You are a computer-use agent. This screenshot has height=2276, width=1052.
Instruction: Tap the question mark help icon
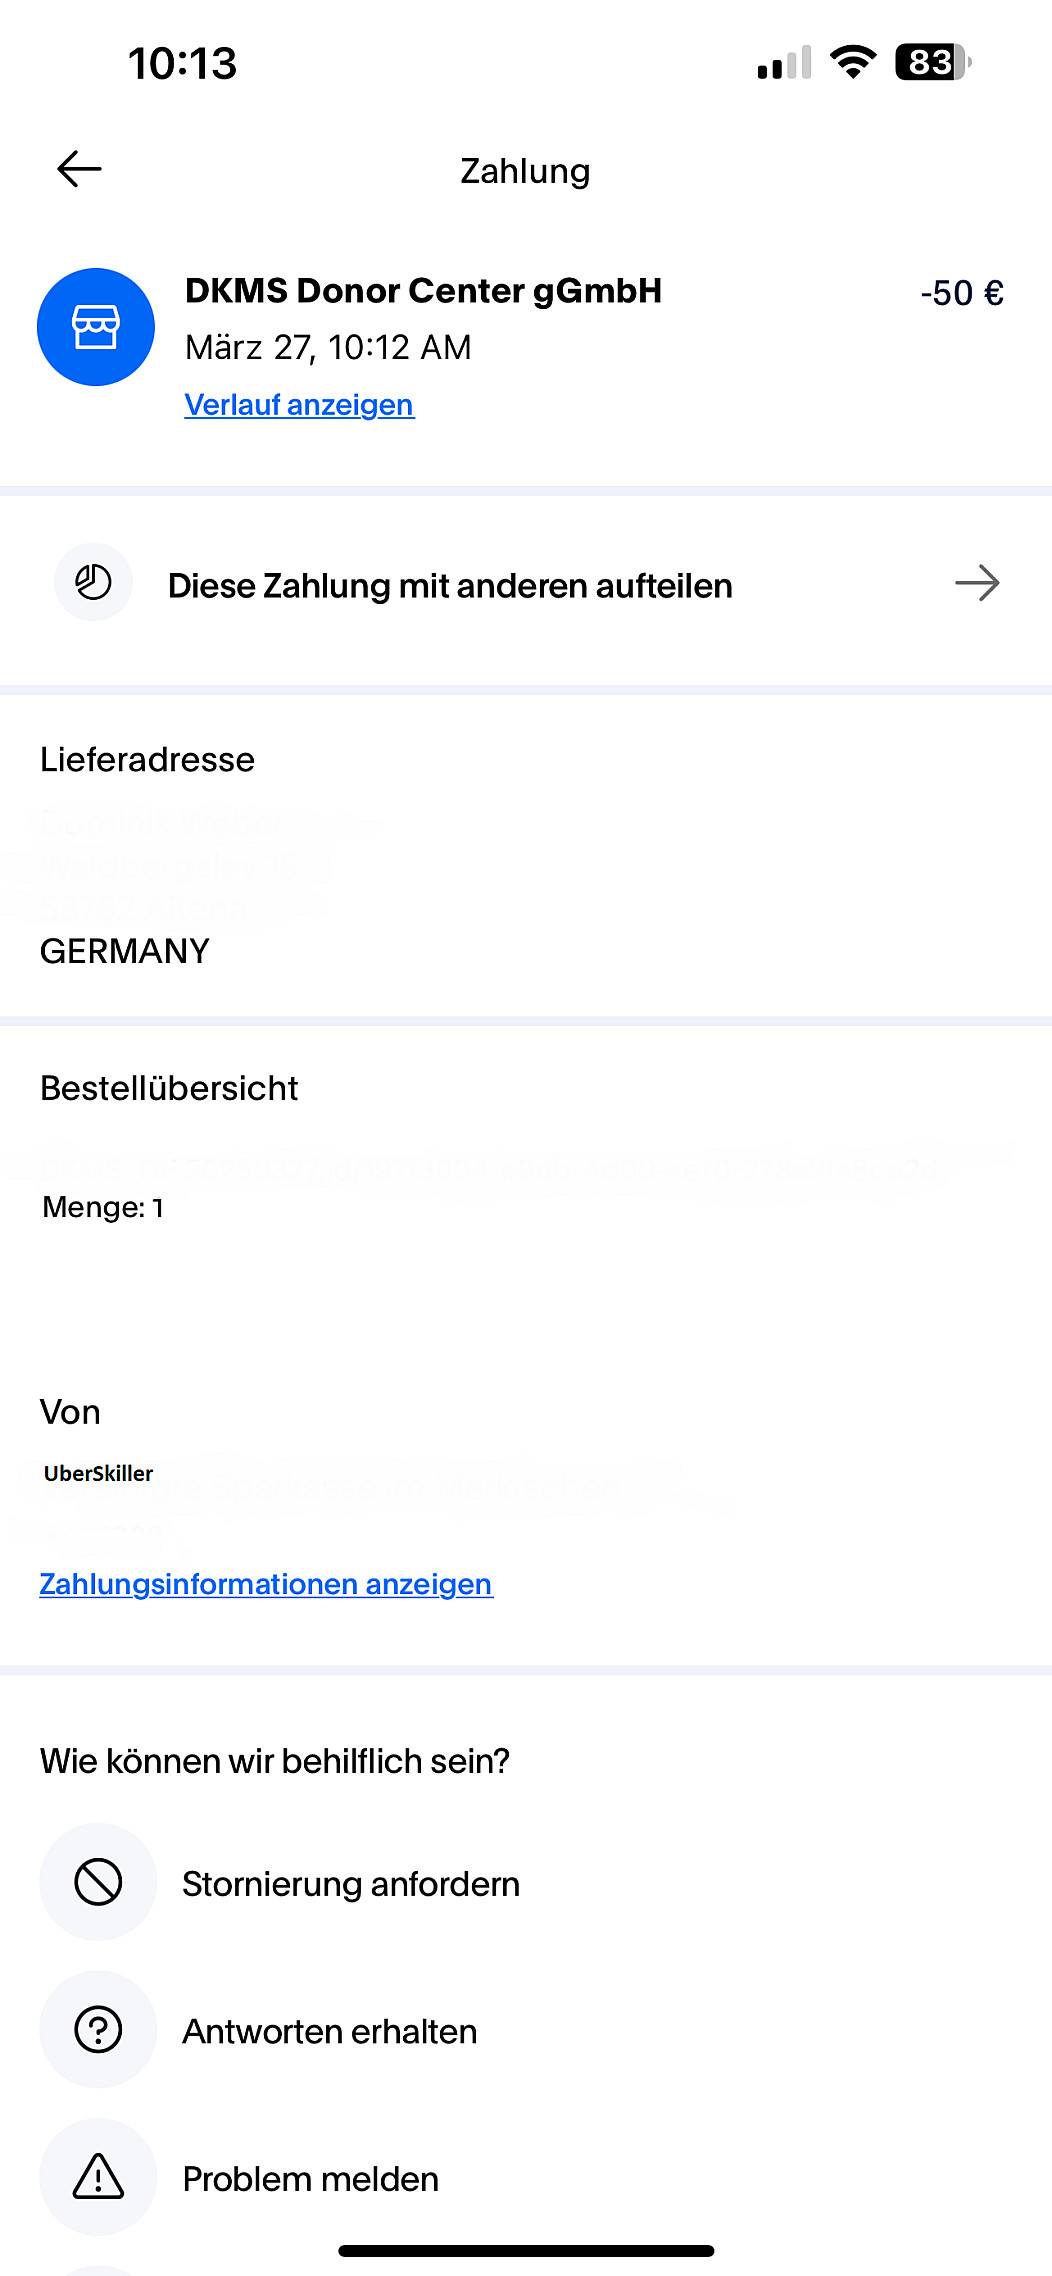point(98,2030)
